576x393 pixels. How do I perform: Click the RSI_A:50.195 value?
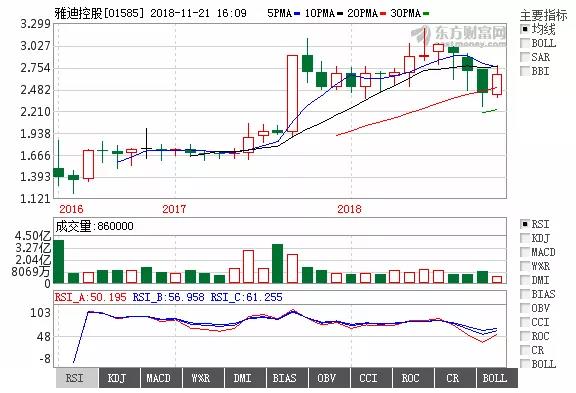tap(90, 297)
